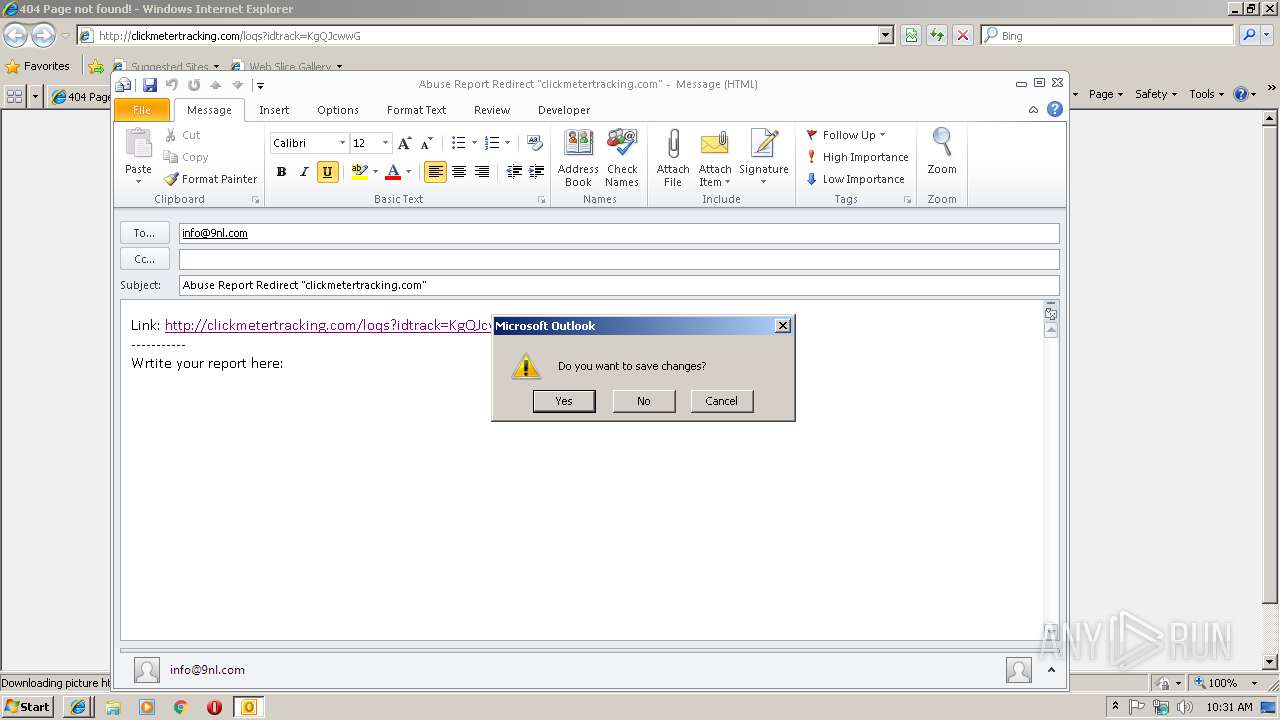The width and height of the screenshot is (1280, 720).
Task: Switch to the Developer tab
Action: click(x=564, y=110)
